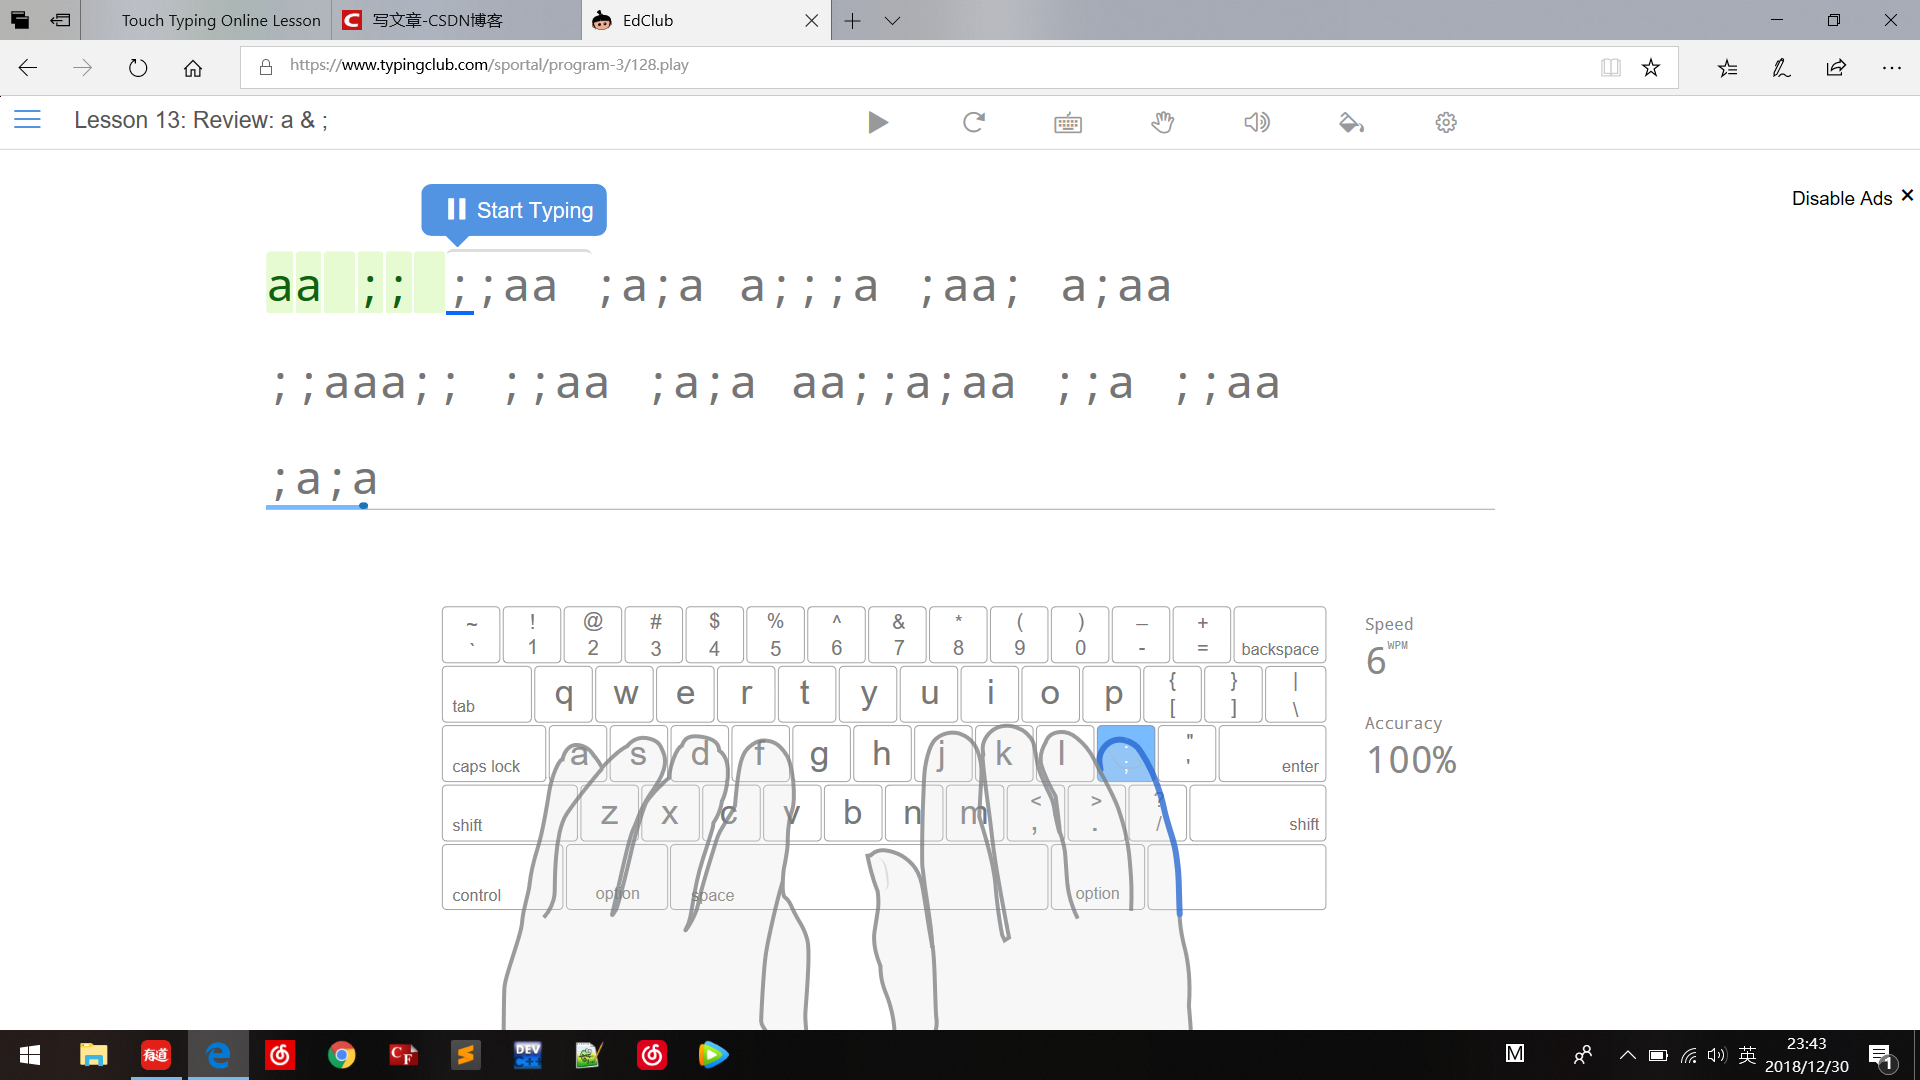Open the browser tab list chevron

pyautogui.click(x=892, y=20)
